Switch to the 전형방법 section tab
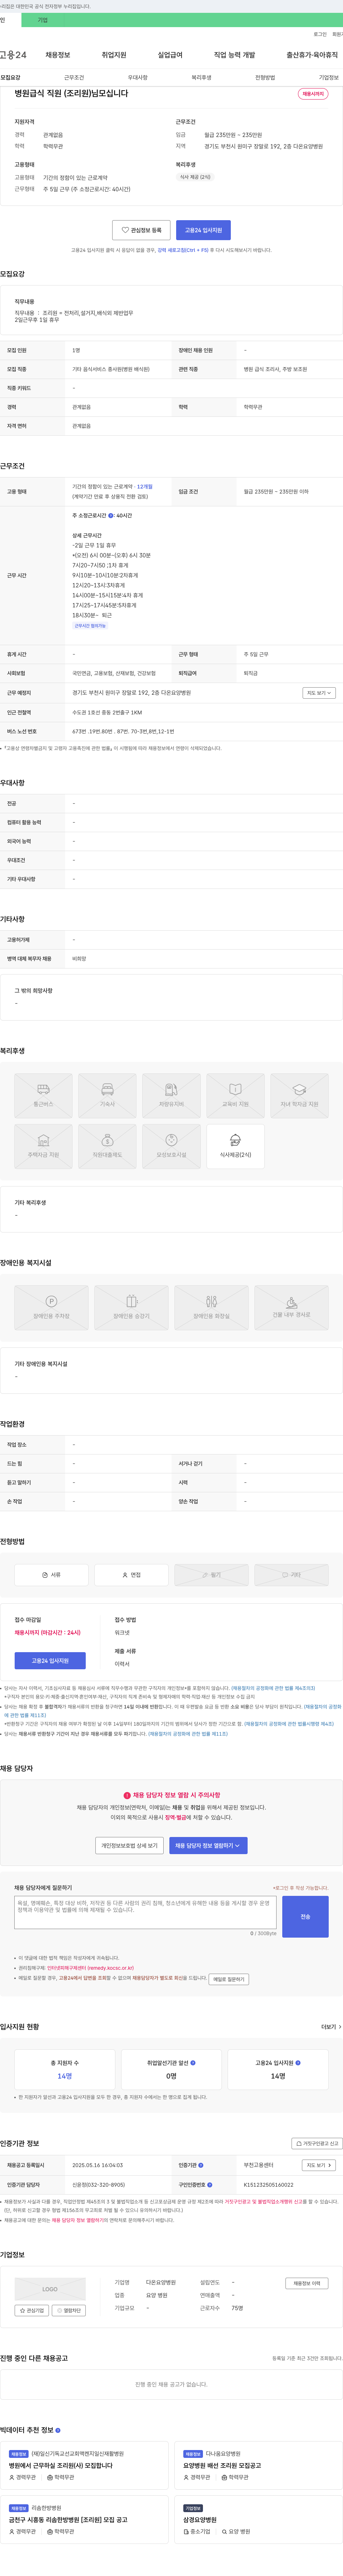 (265, 77)
